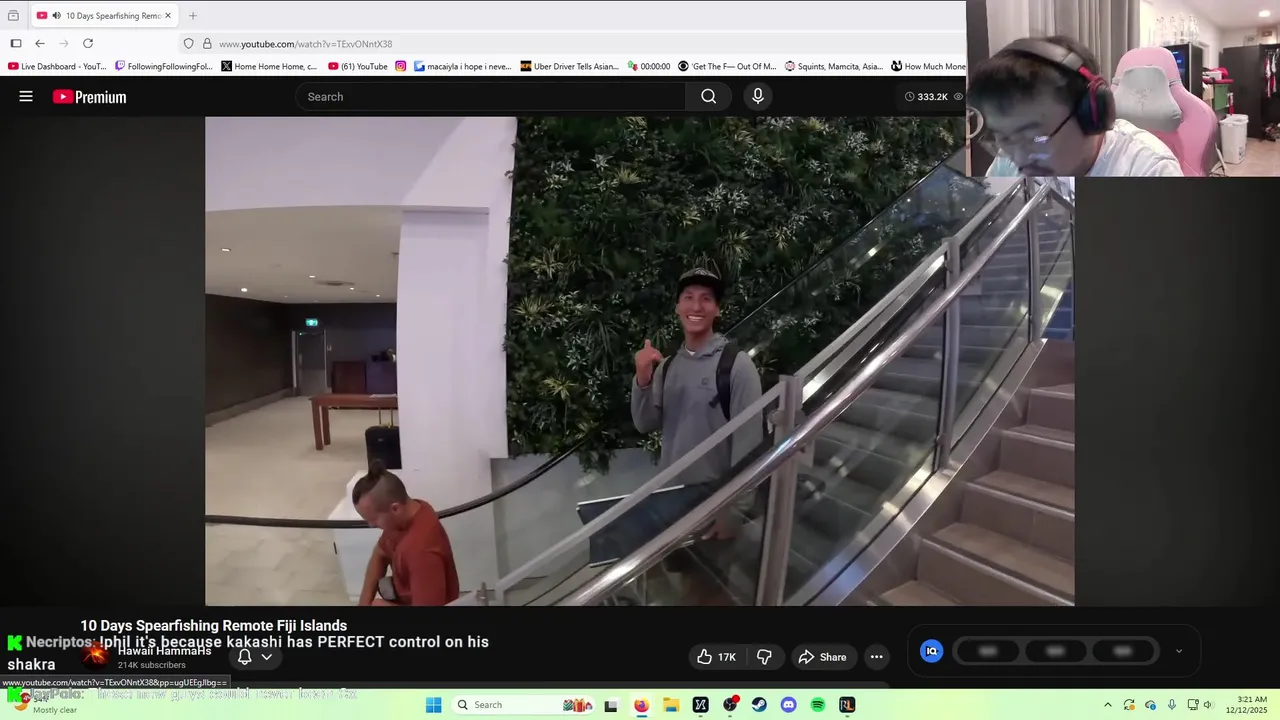Click the 333.2K viewer count indicator
The image size is (1280, 720).
click(933, 97)
